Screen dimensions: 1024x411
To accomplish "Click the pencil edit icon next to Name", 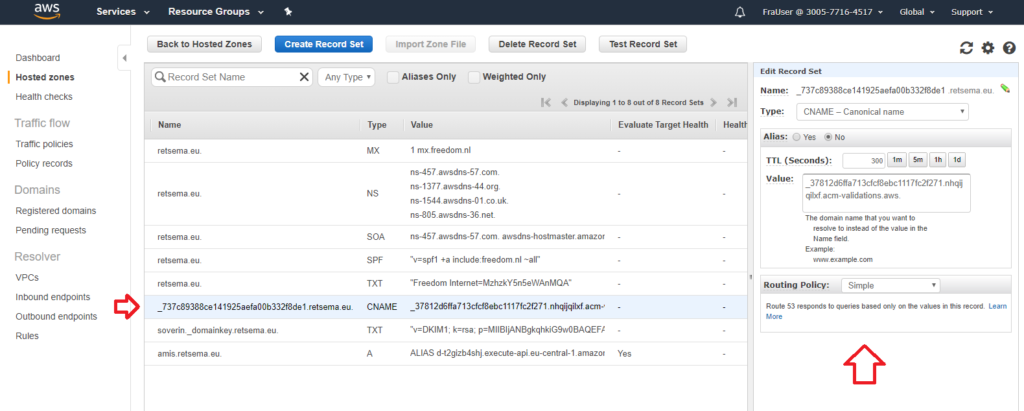I will pyautogui.click(x=1005, y=89).
